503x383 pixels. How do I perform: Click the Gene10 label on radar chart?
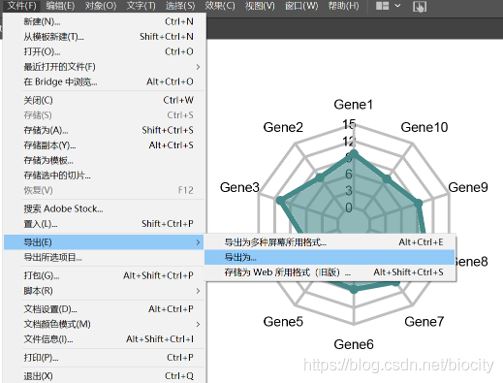(424, 127)
